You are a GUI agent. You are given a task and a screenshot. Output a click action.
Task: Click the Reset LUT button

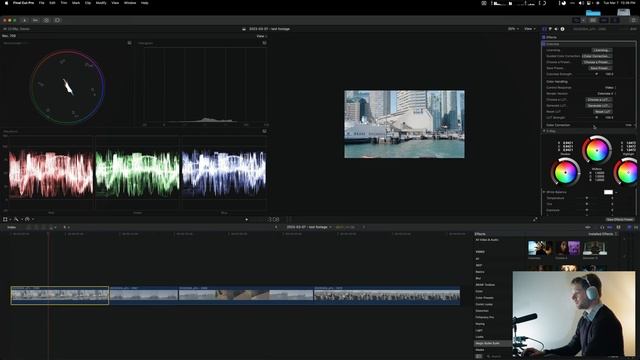coord(602,111)
